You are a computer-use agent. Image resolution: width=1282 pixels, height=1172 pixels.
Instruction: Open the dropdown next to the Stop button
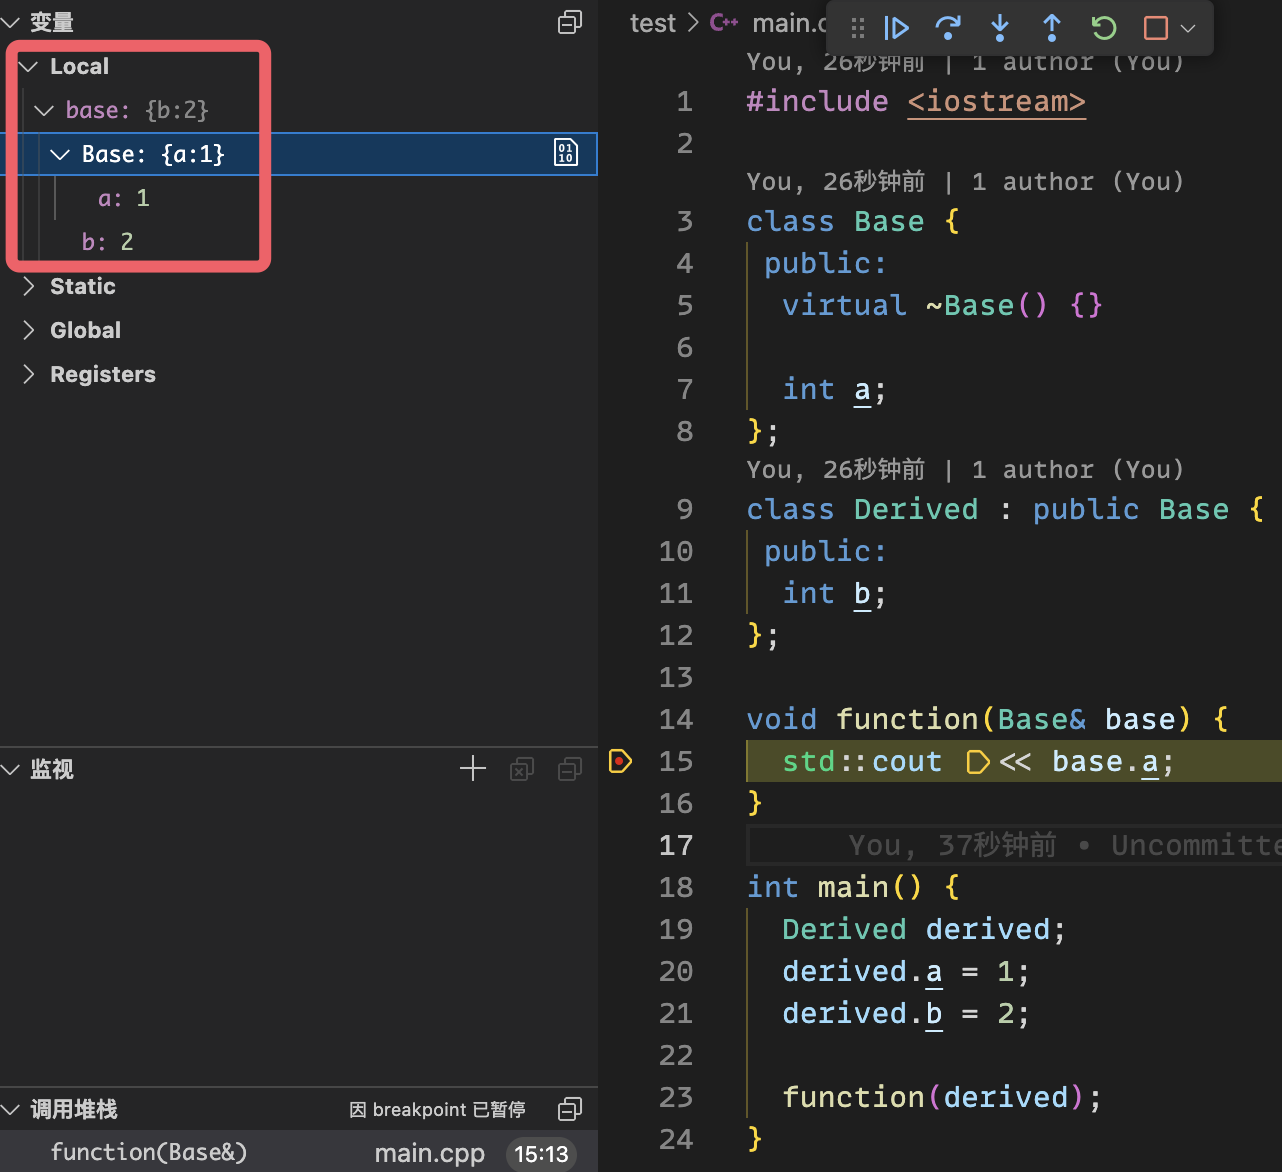(x=1188, y=28)
